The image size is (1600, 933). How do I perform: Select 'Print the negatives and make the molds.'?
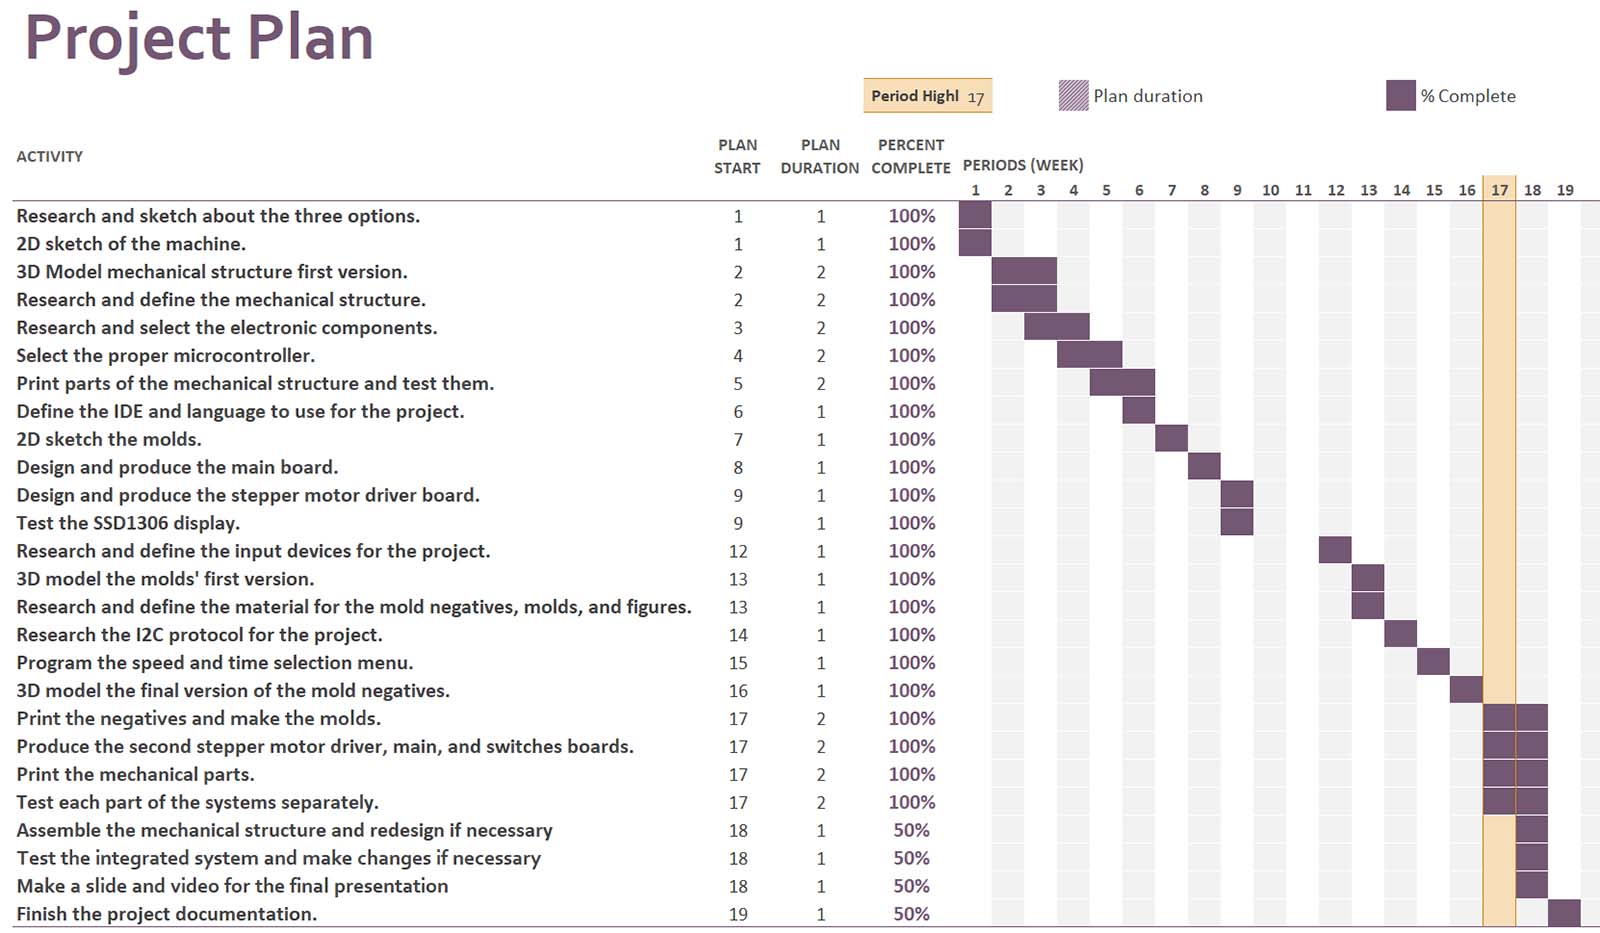coord(199,720)
